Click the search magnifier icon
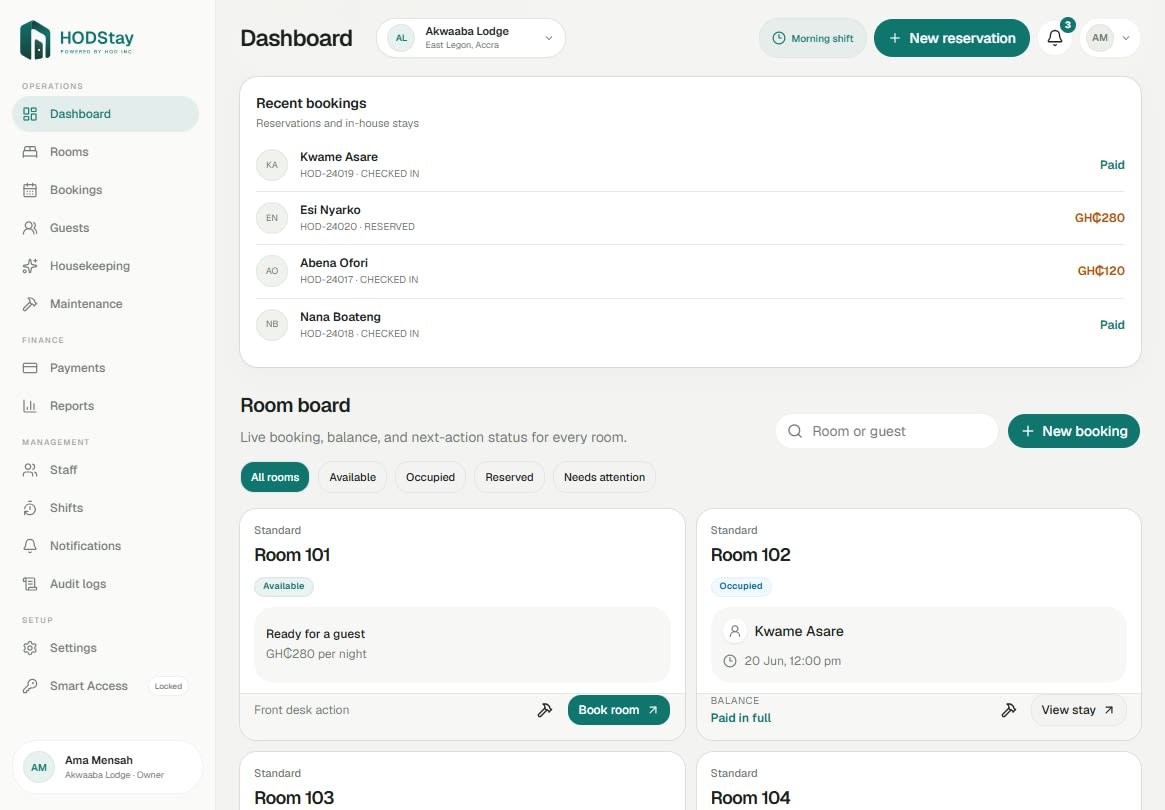Screen dimensions: 1165x810 [x=795, y=431]
